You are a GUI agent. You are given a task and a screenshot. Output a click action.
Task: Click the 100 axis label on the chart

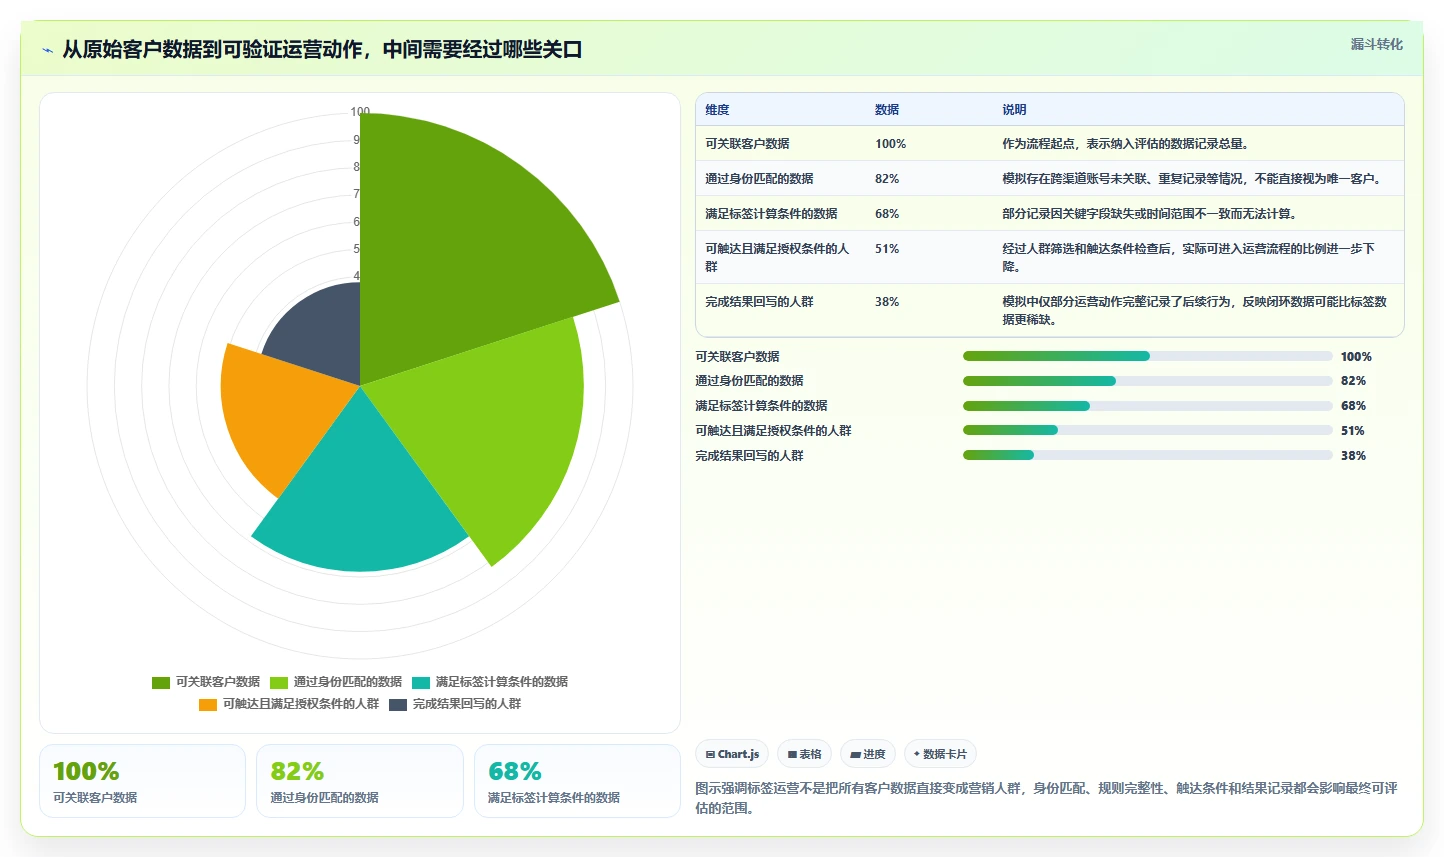(x=360, y=112)
